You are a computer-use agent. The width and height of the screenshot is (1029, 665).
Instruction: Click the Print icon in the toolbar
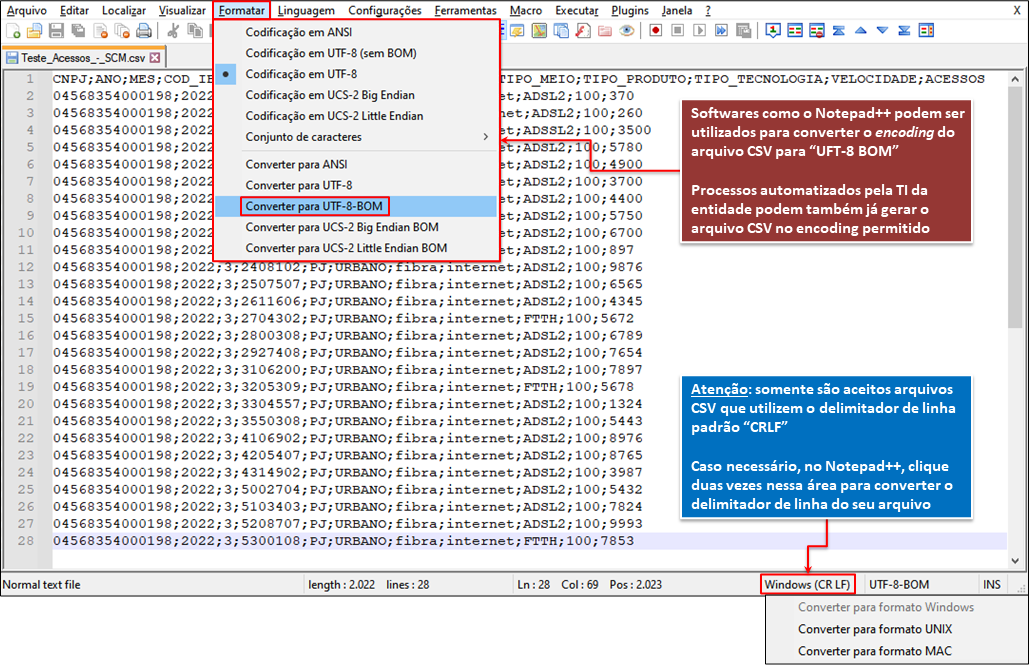[x=144, y=31]
